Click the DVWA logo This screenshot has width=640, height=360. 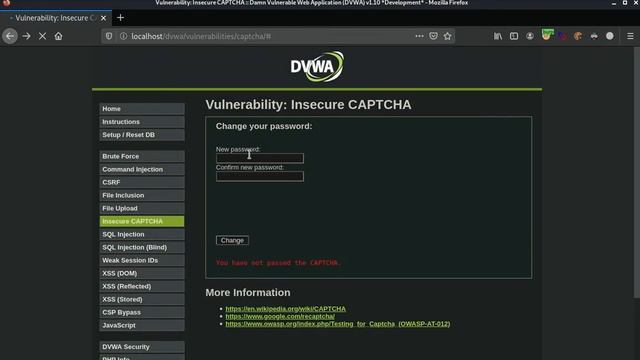pyautogui.click(x=317, y=66)
